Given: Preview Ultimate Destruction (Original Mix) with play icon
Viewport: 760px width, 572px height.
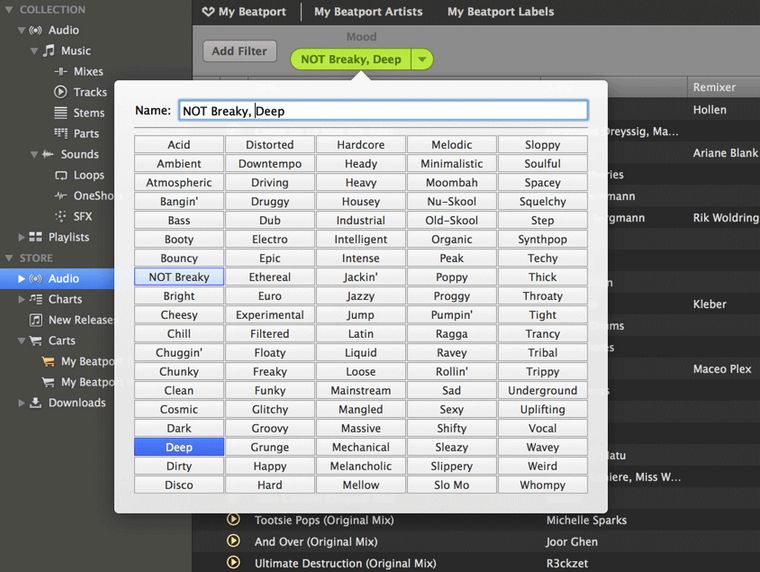Looking at the screenshot, I should 233,562.
